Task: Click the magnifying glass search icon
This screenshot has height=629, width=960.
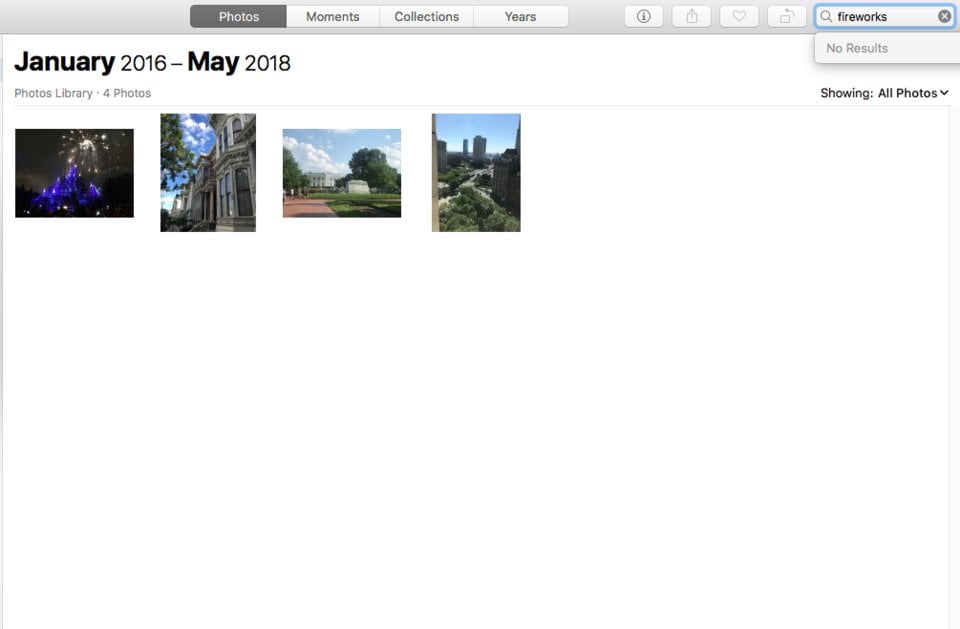Action: pos(826,16)
